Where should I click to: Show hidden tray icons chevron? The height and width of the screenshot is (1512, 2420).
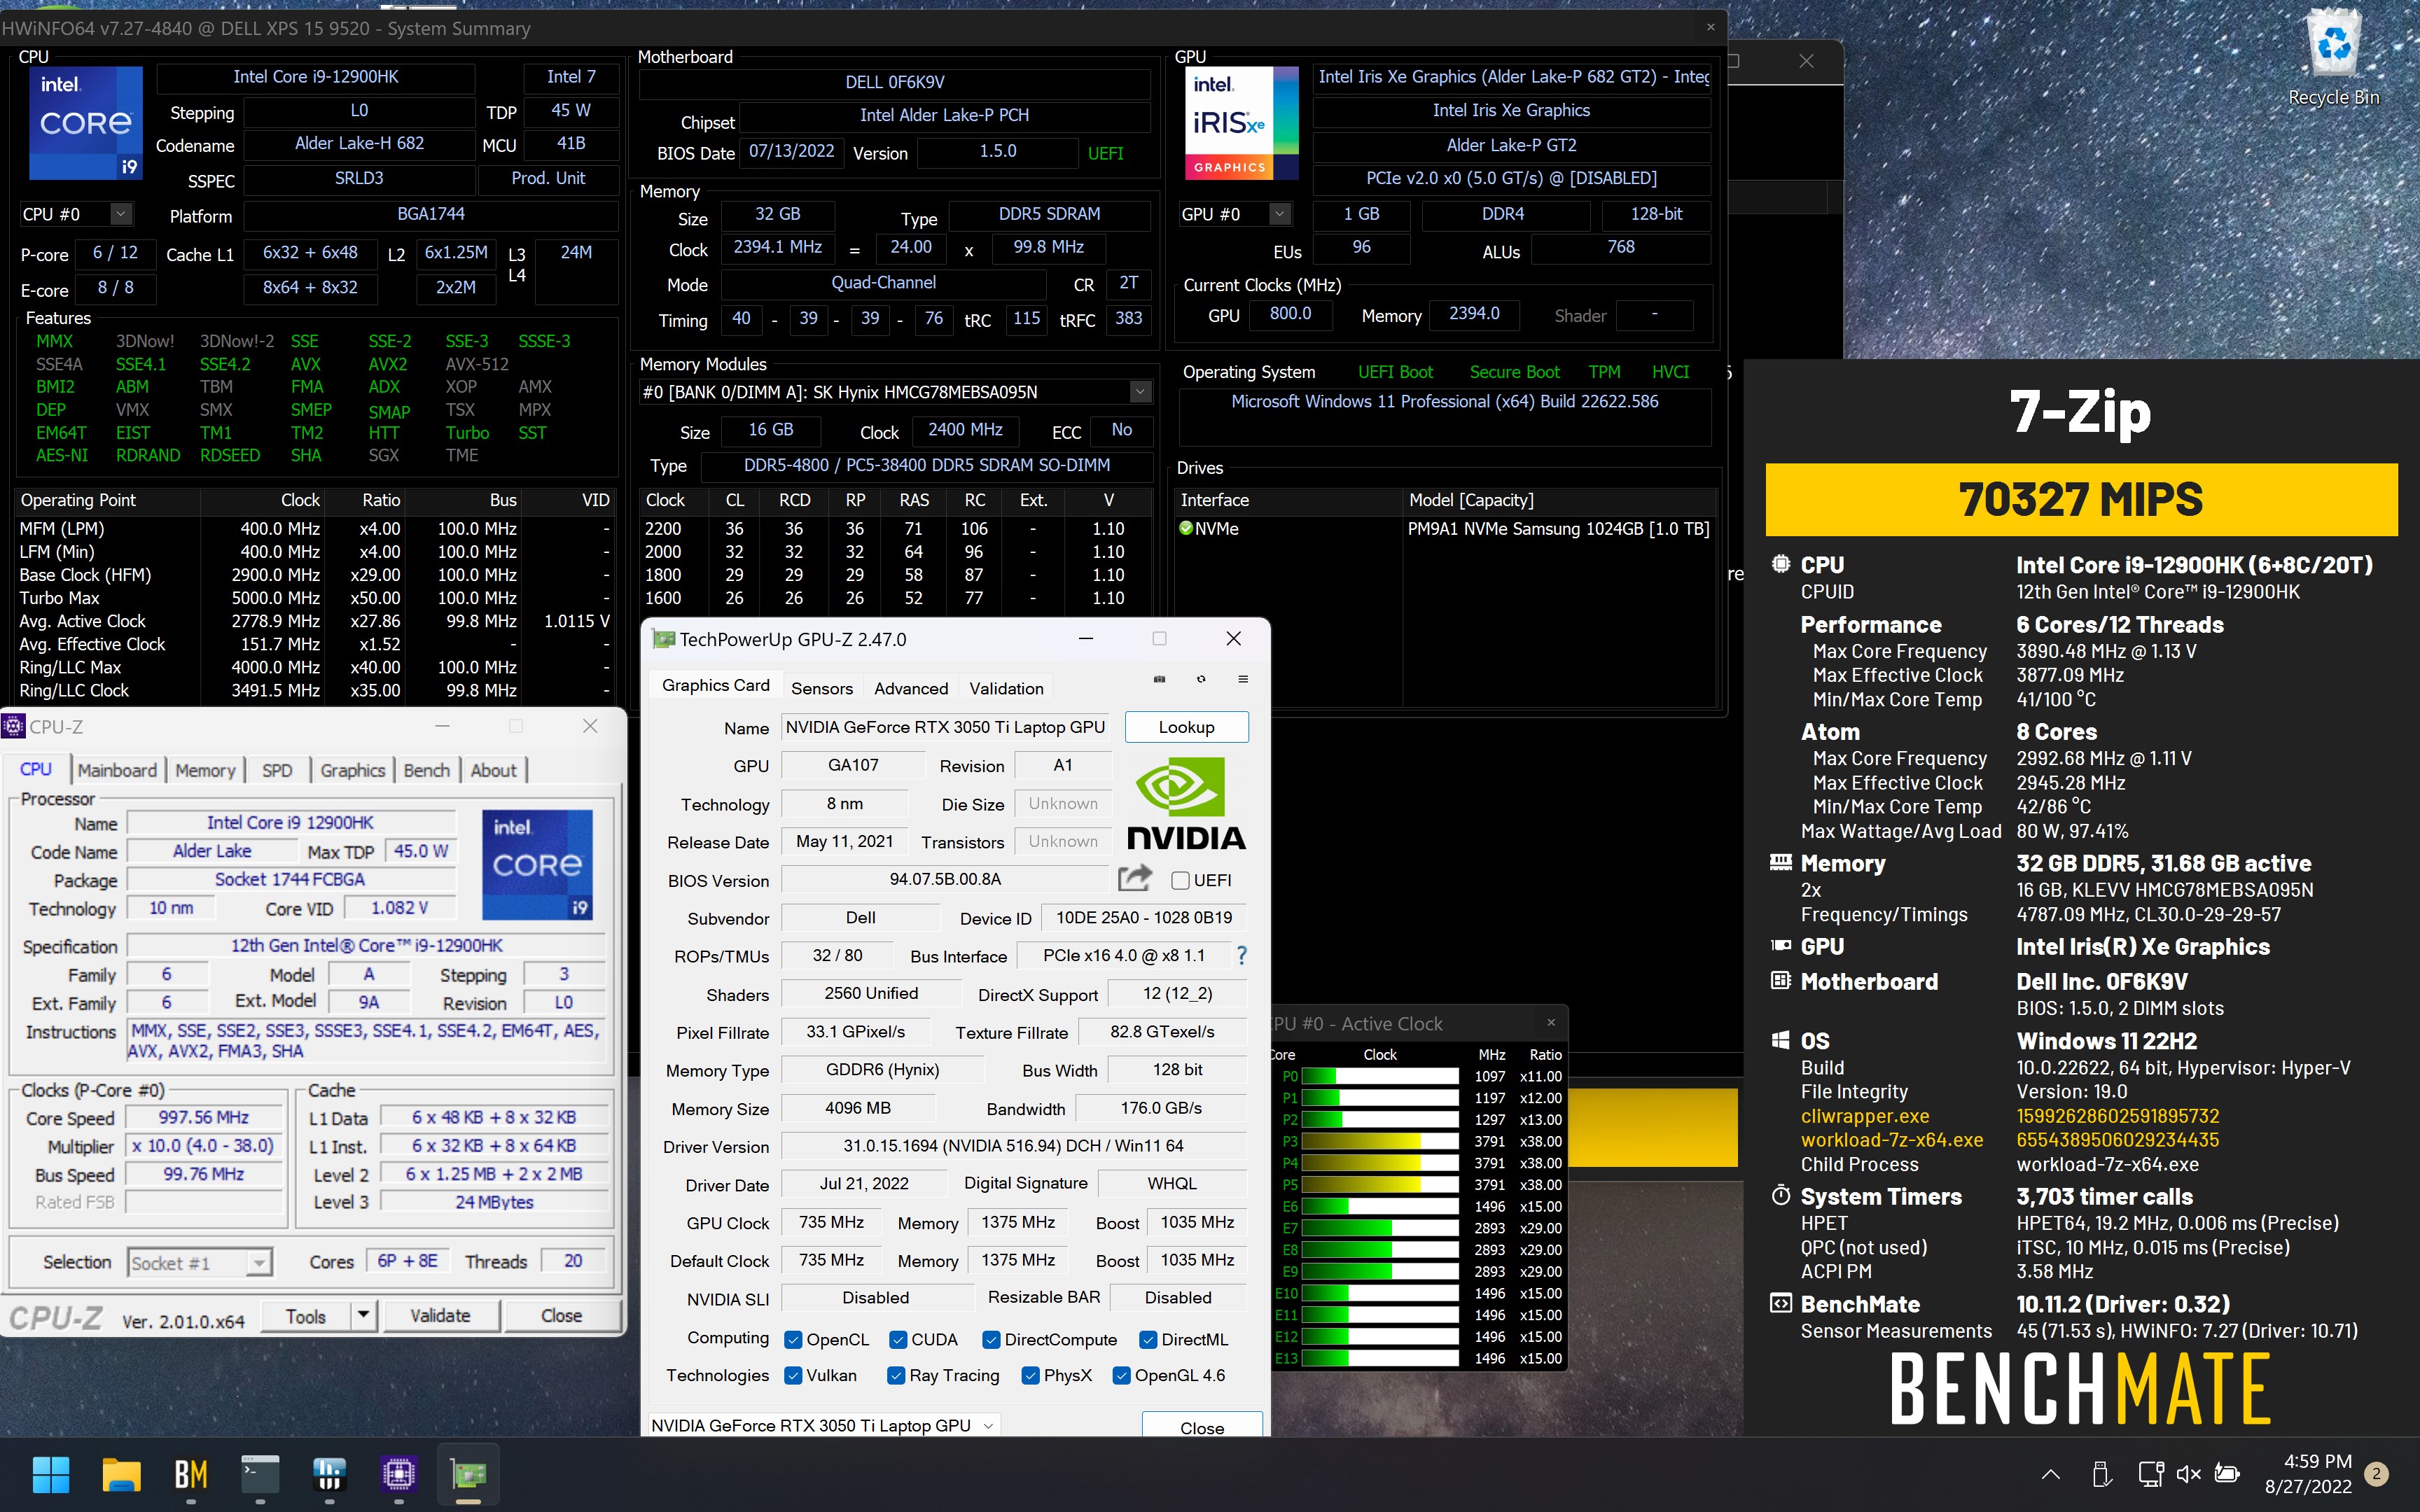click(x=2051, y=1474)
